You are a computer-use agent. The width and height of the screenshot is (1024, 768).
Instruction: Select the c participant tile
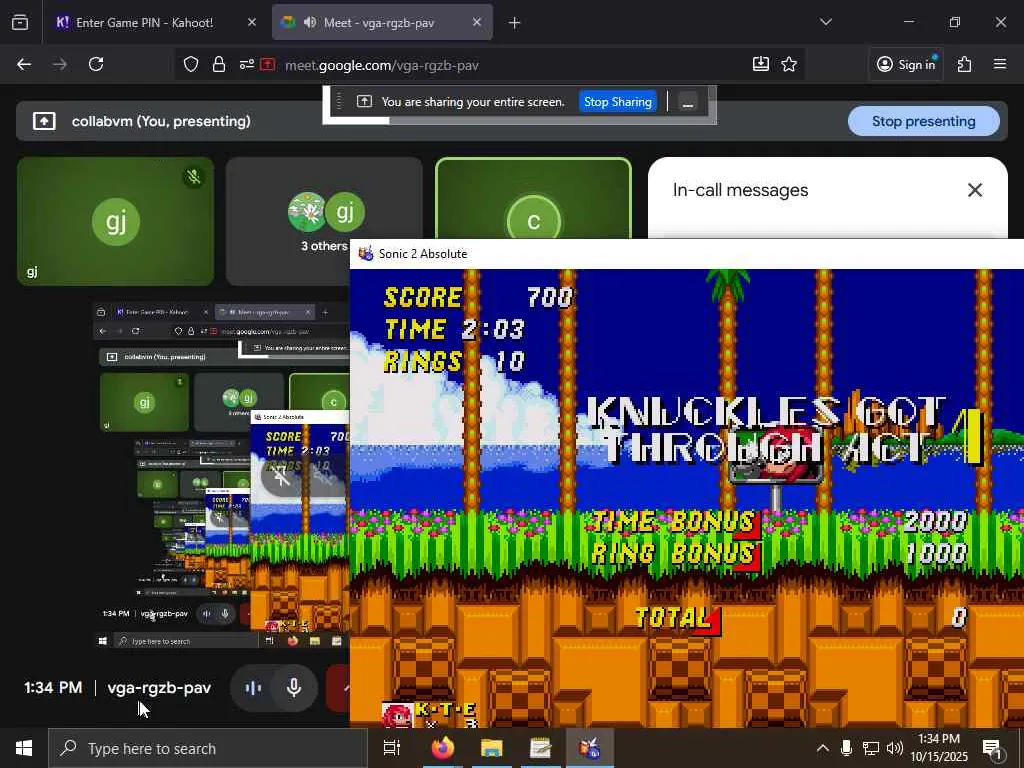click(534, 199)
